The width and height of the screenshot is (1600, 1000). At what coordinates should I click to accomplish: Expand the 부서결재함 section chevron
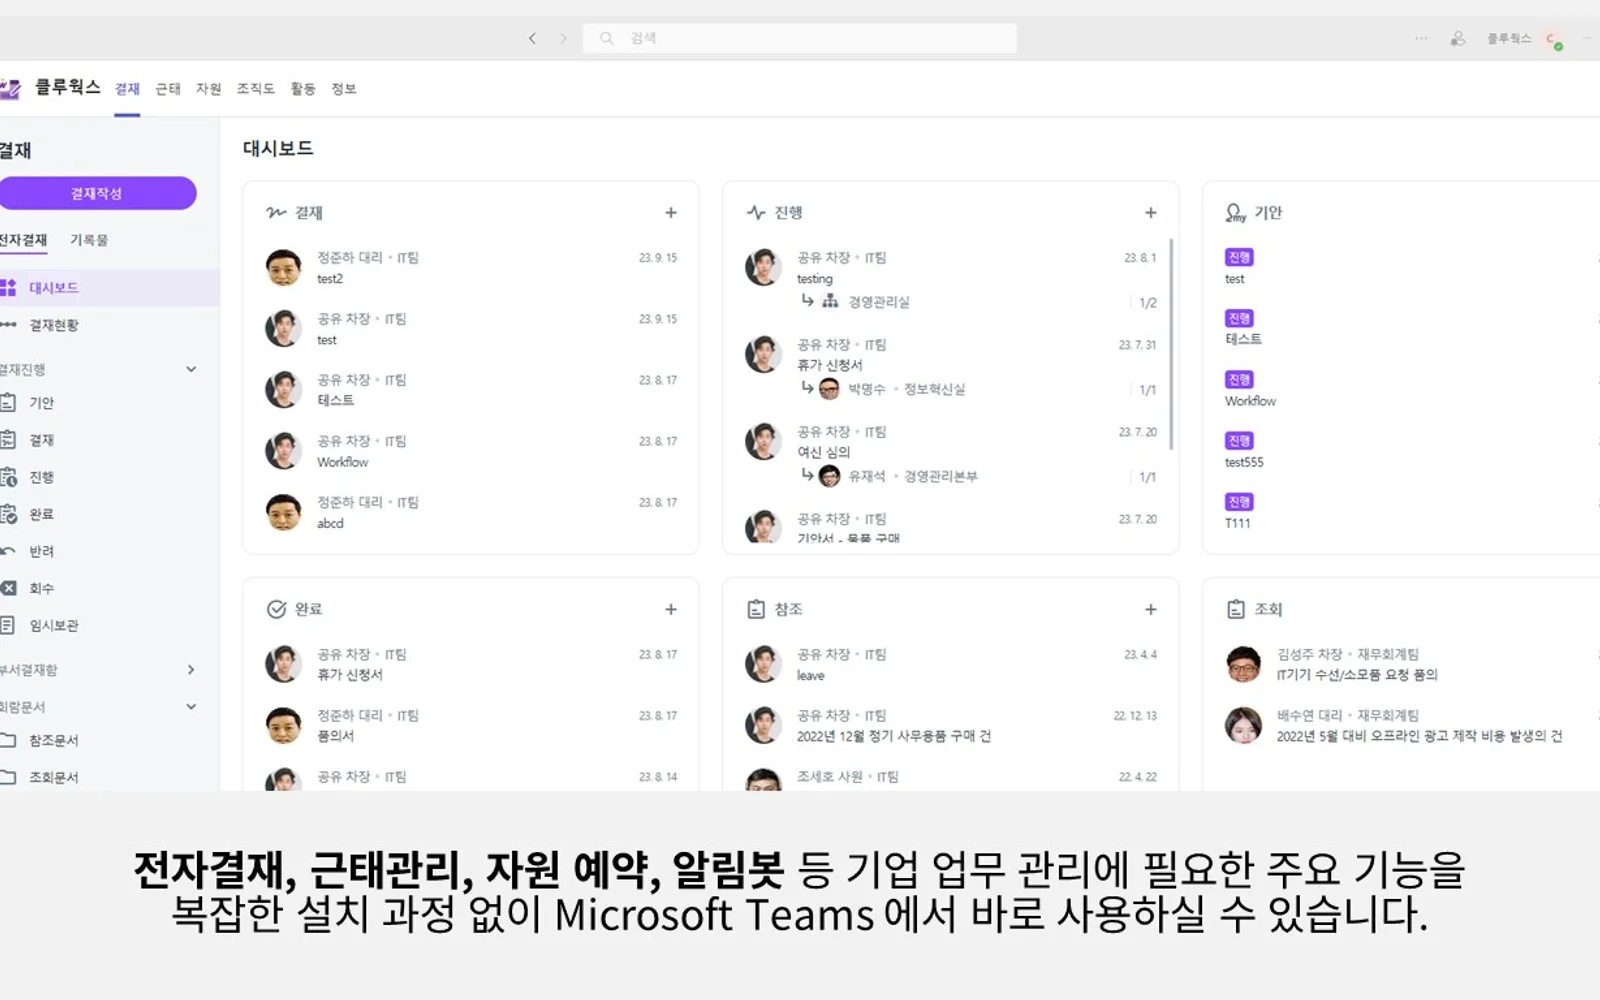click(191, 669)
